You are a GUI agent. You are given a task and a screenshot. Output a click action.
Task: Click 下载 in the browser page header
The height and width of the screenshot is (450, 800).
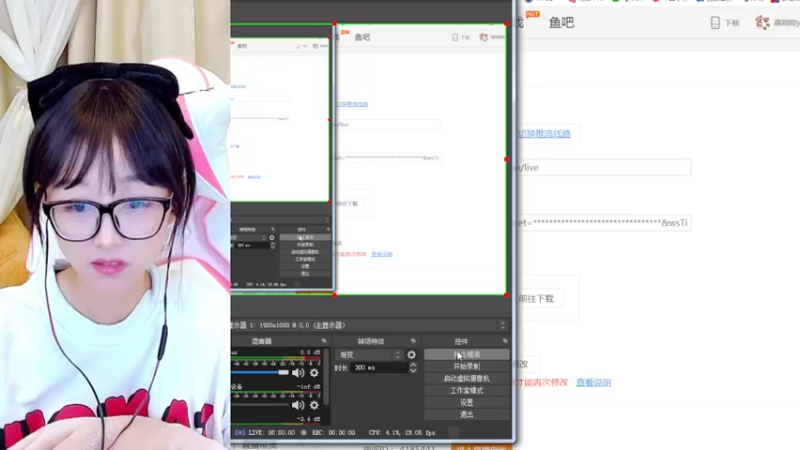coord(732,23)
